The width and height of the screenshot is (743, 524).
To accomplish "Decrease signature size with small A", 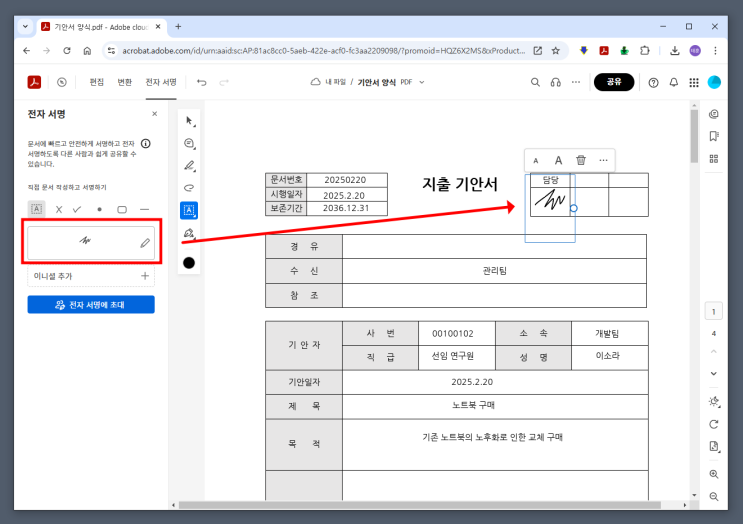I will pos(536,161).
